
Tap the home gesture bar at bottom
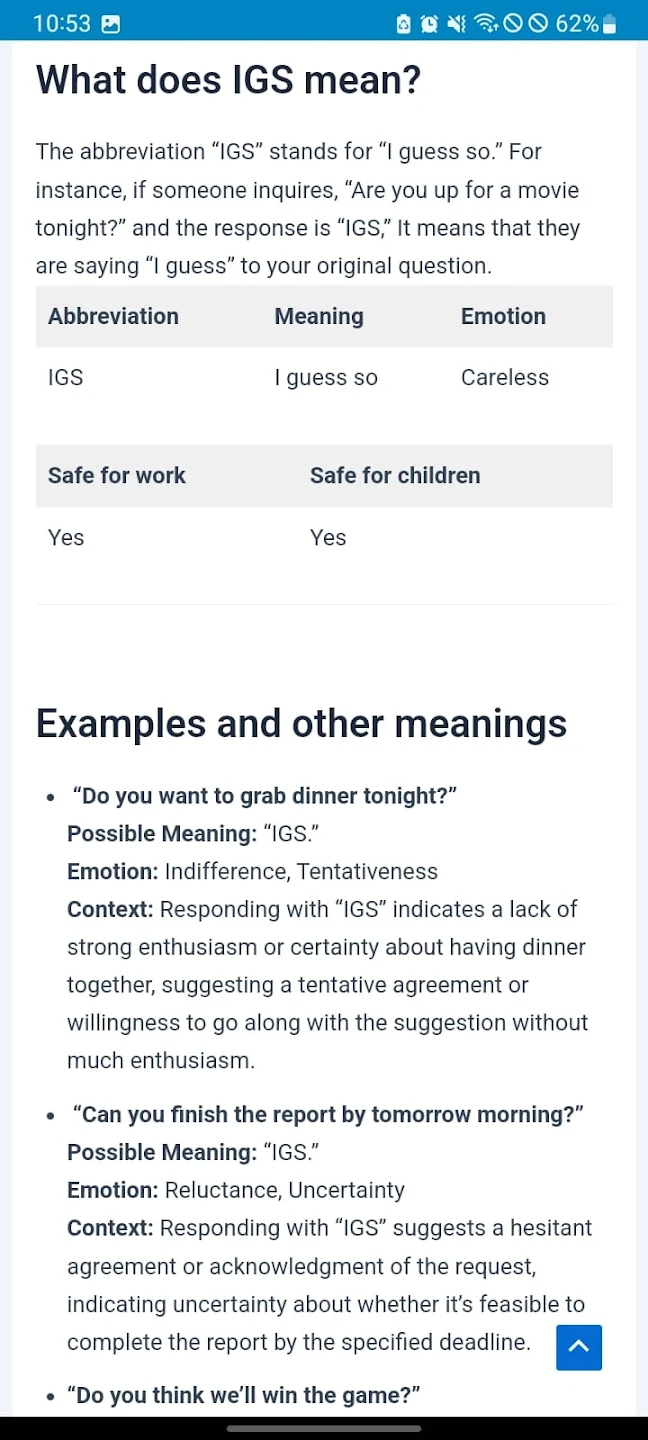click(x=324, y=1428)
